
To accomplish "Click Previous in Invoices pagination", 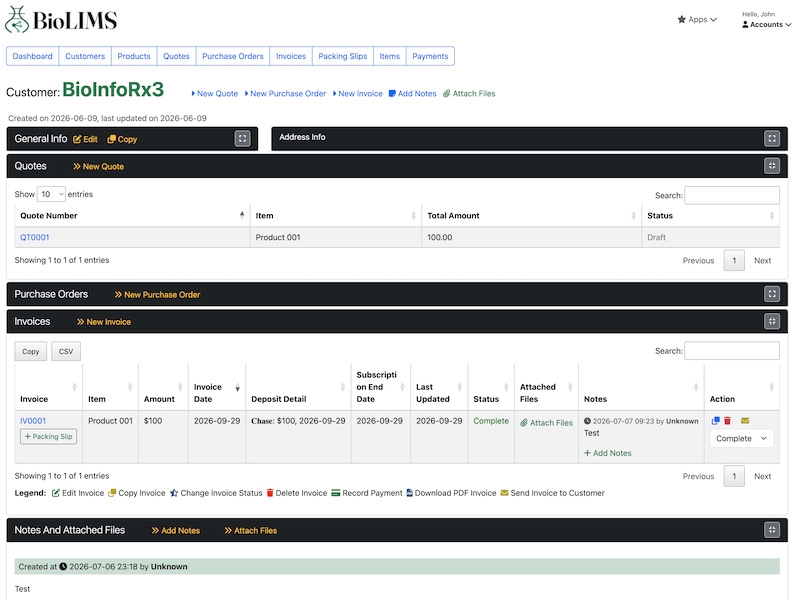I will [698, 476].
